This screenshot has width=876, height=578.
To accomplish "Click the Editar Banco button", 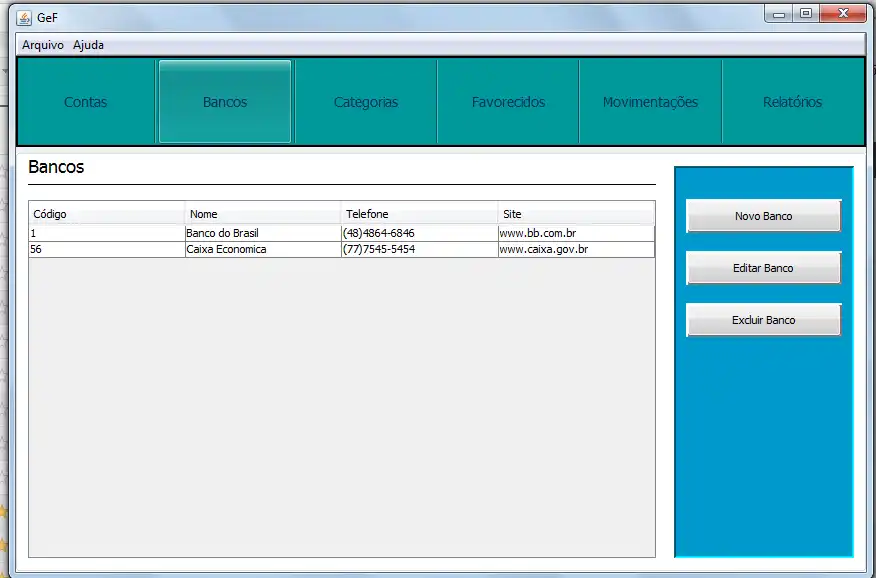I will click(x=763, y=268).
